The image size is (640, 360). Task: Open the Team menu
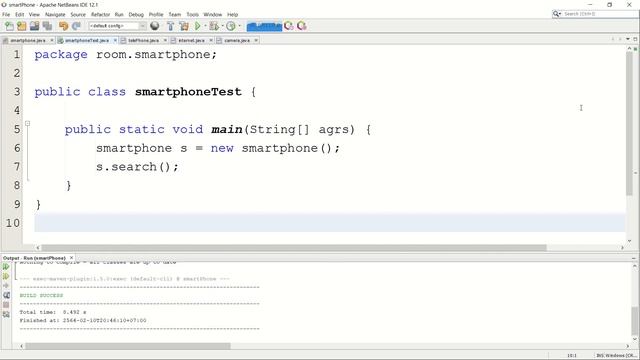(x=175, y=14)
